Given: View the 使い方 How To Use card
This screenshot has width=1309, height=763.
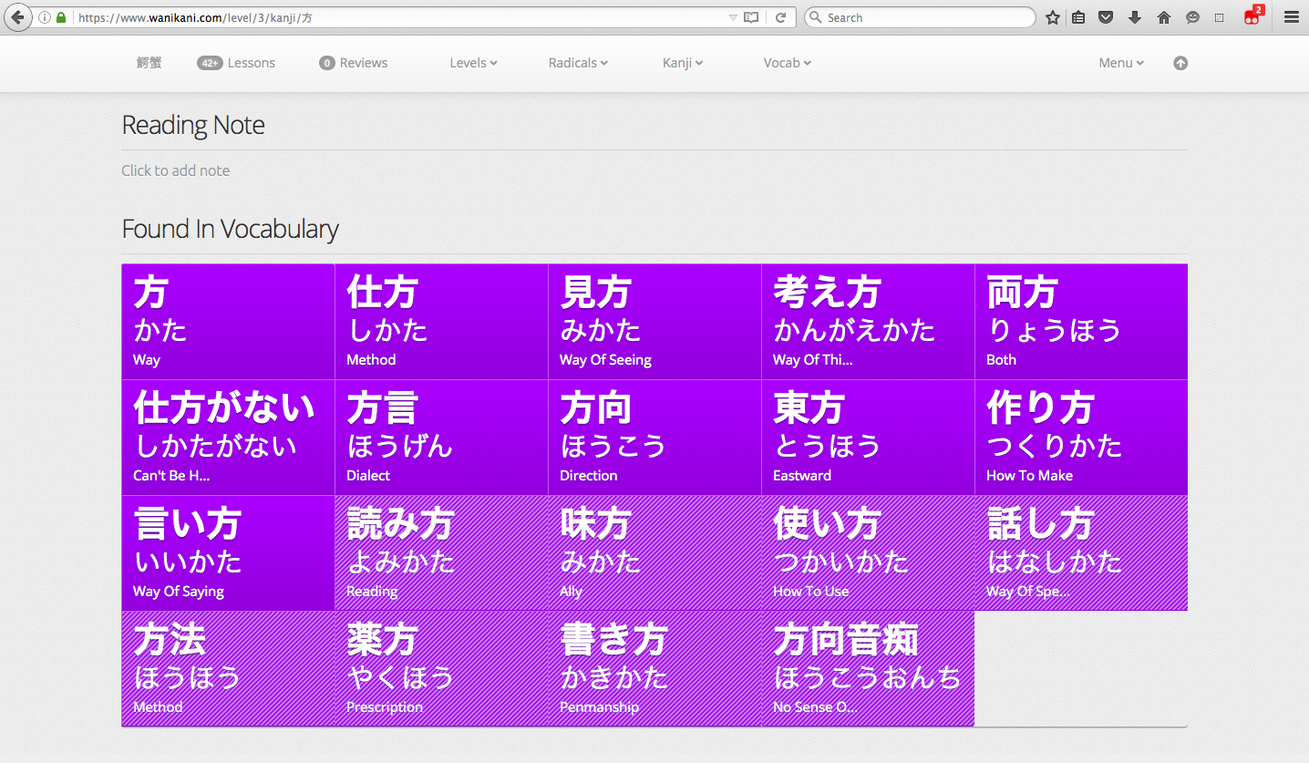Looking at the screenshot, I should (868, 554).
